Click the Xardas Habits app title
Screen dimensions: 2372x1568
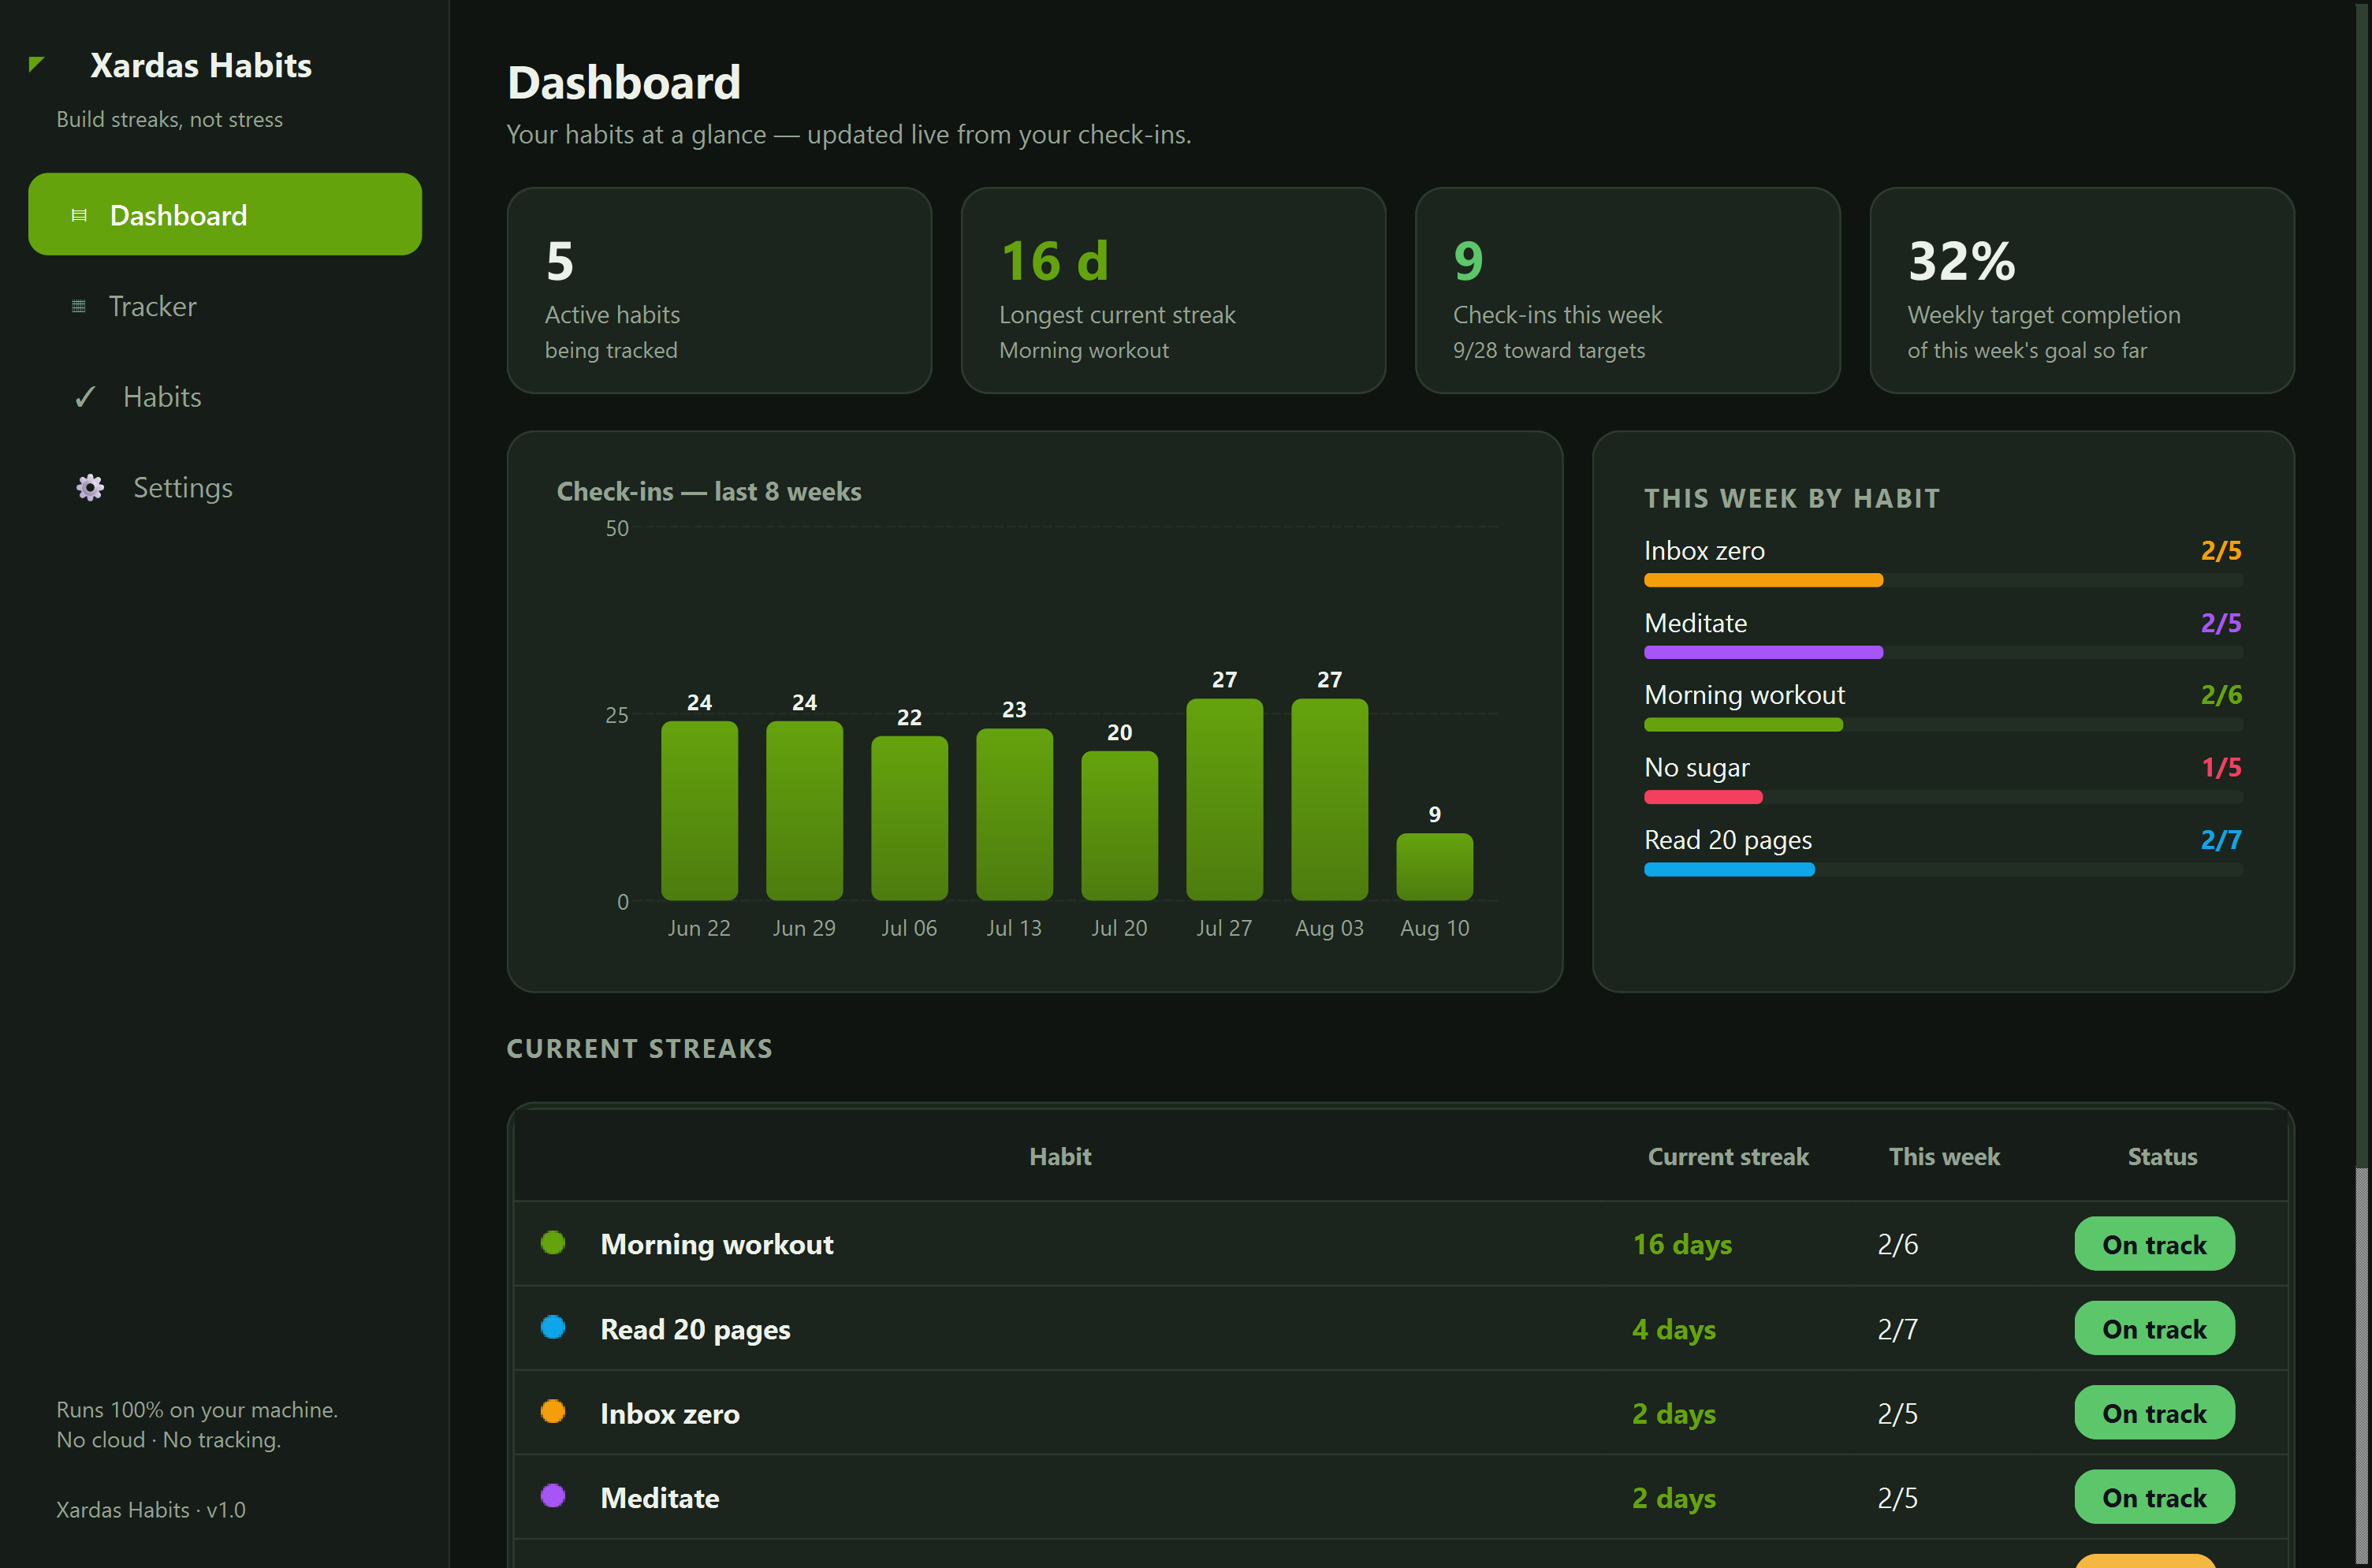pos(201,65)
